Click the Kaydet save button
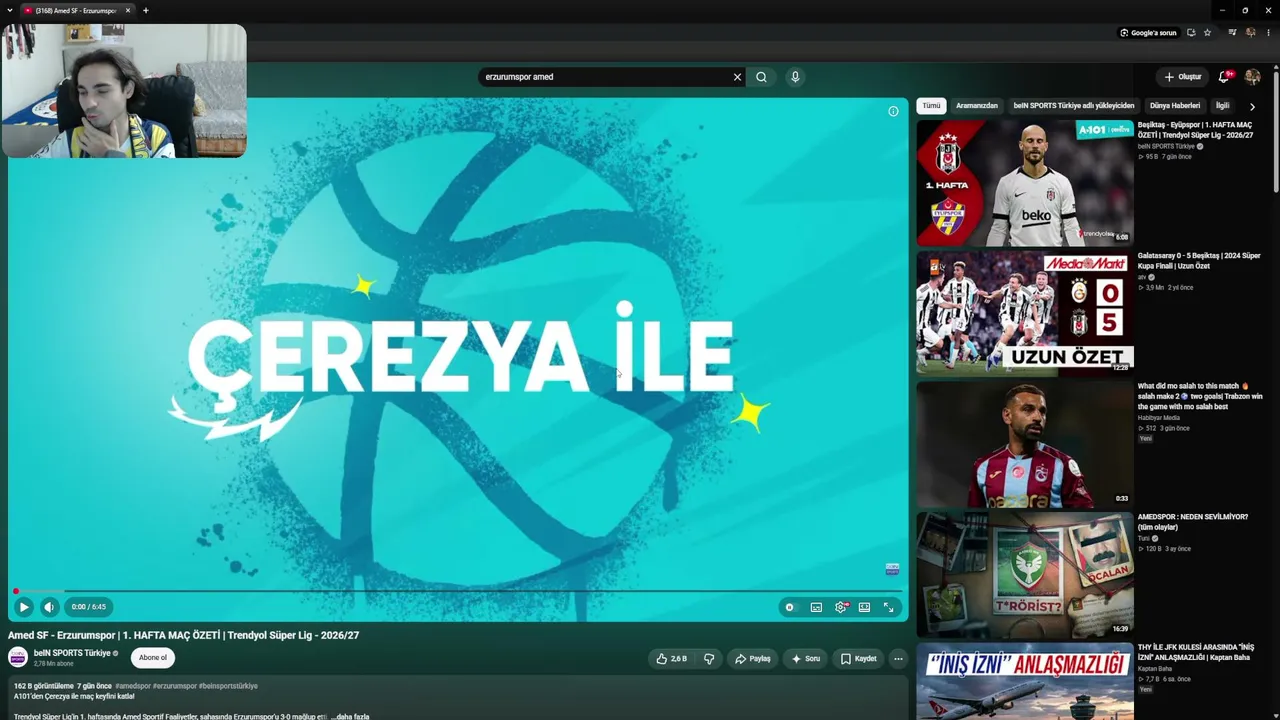This screenshot has width=1280, height=720. click(x=859, y=659)
